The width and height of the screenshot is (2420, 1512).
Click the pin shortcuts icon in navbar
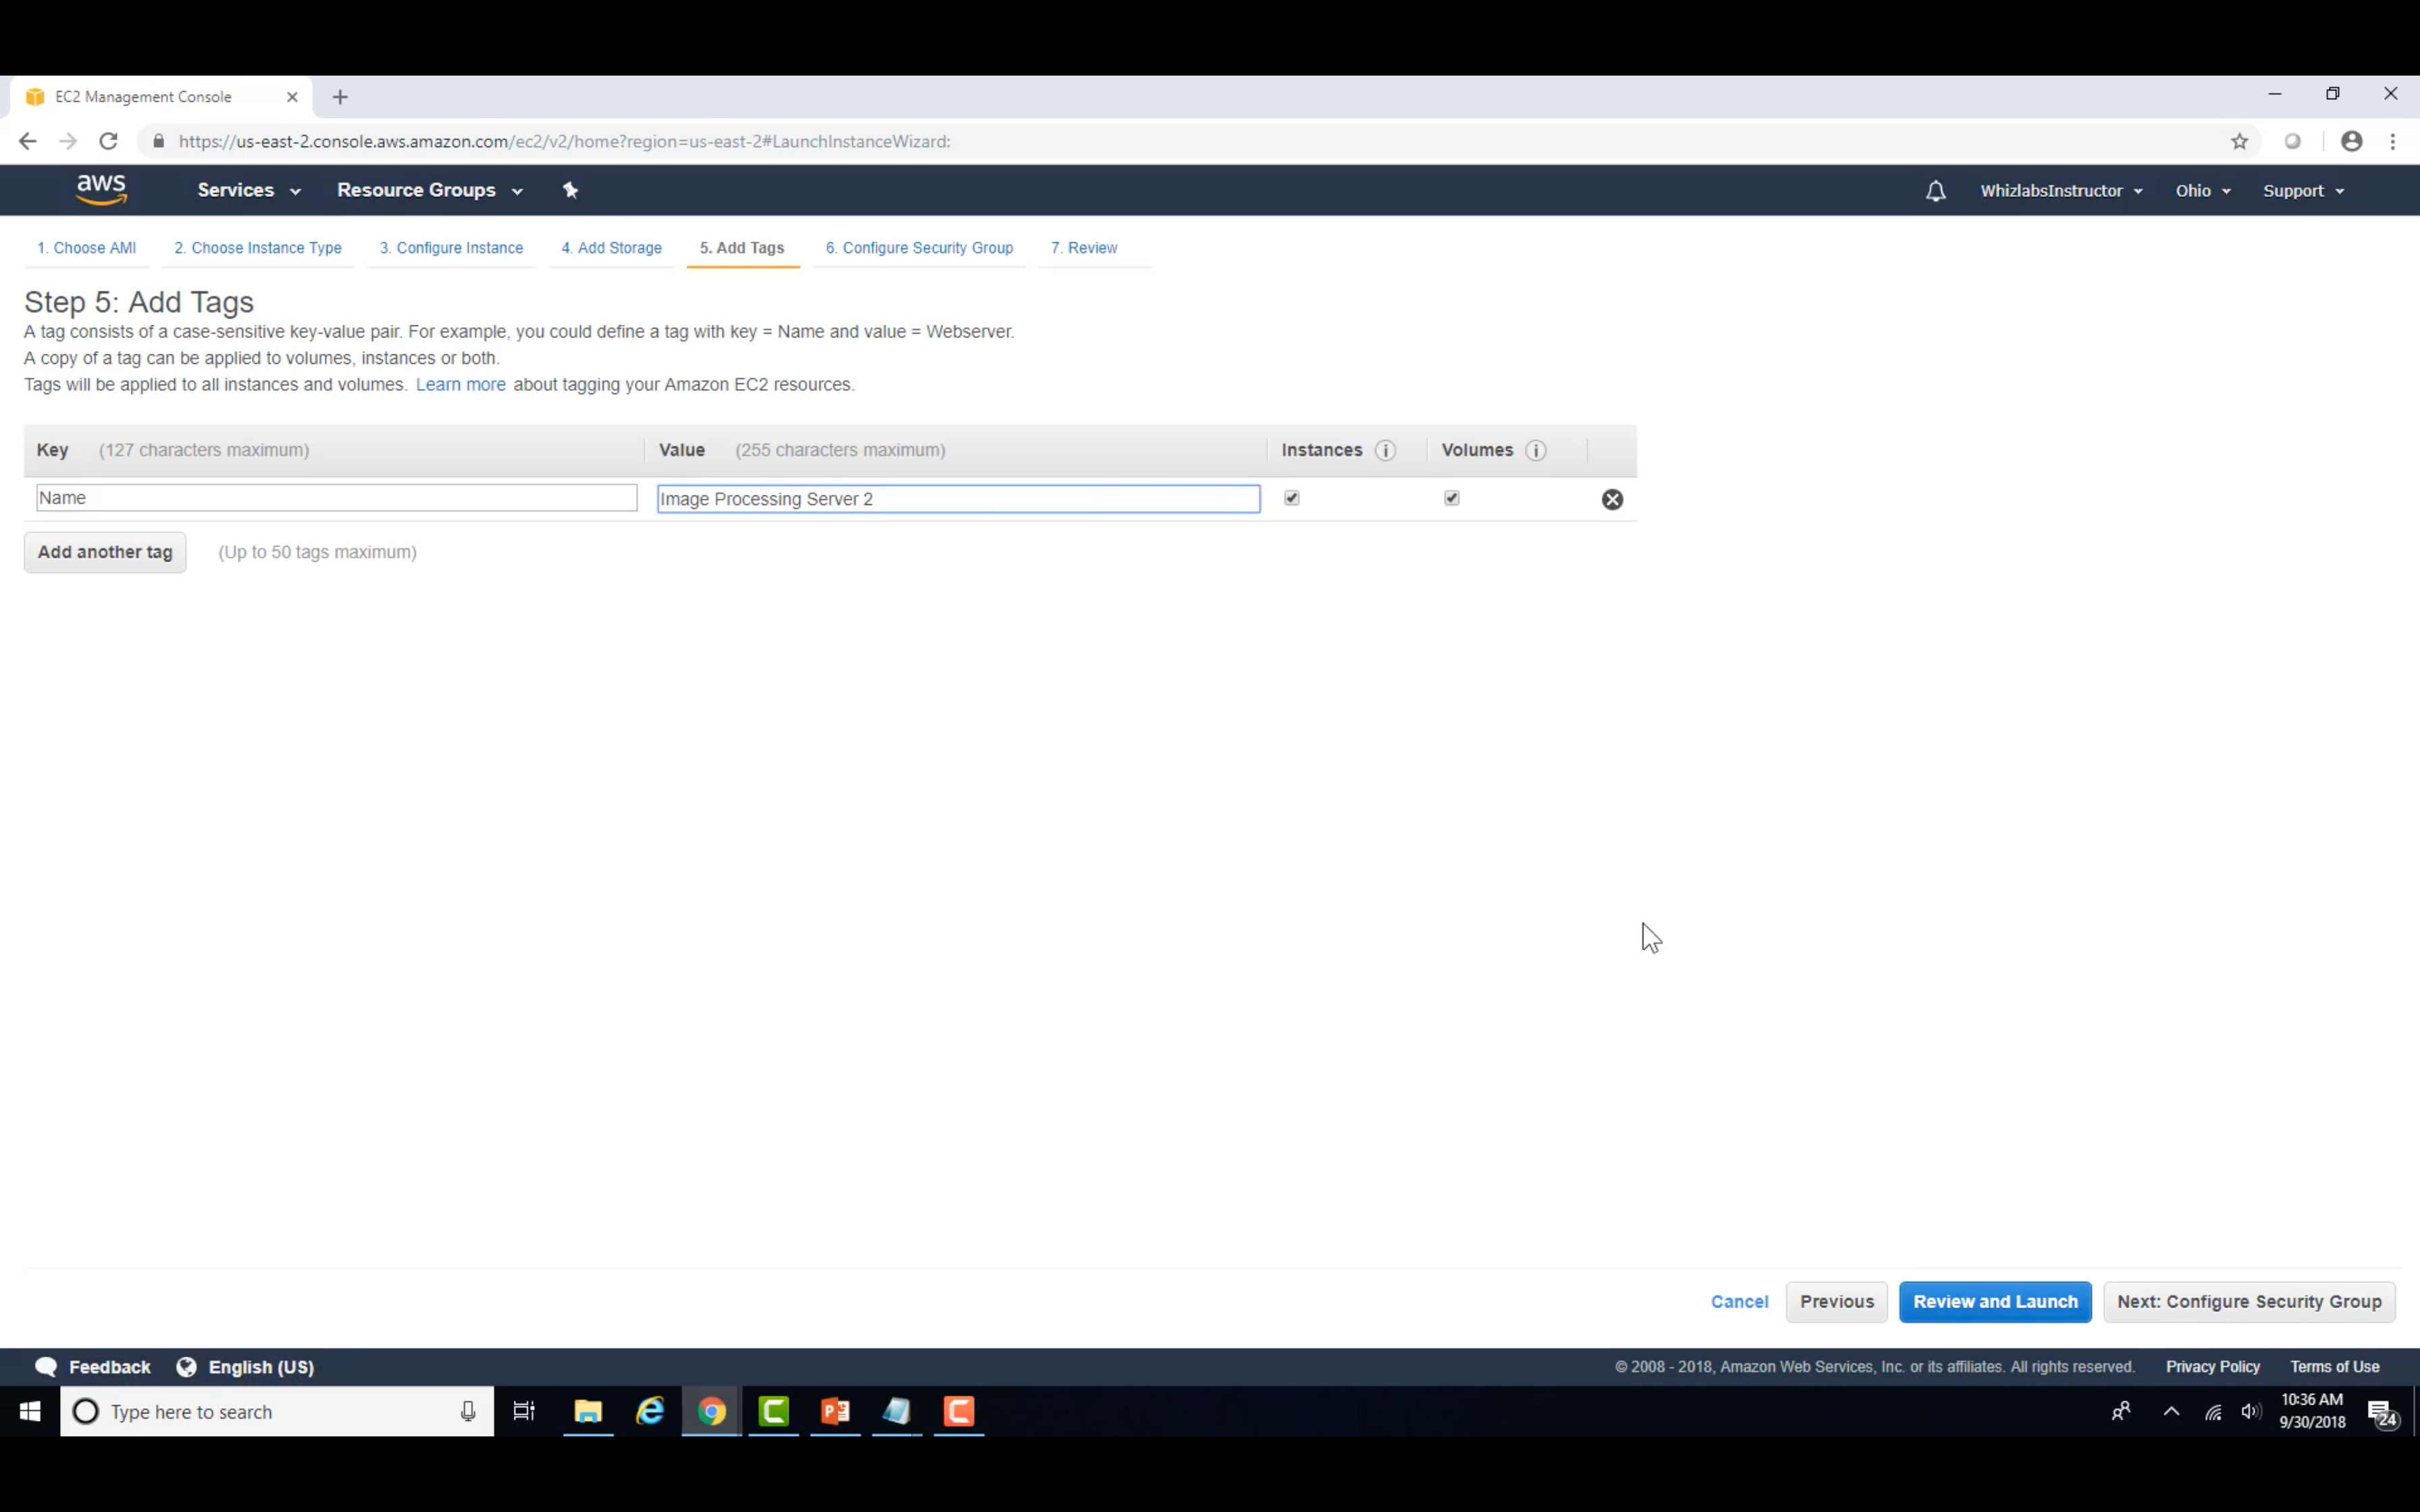[570, 190]
